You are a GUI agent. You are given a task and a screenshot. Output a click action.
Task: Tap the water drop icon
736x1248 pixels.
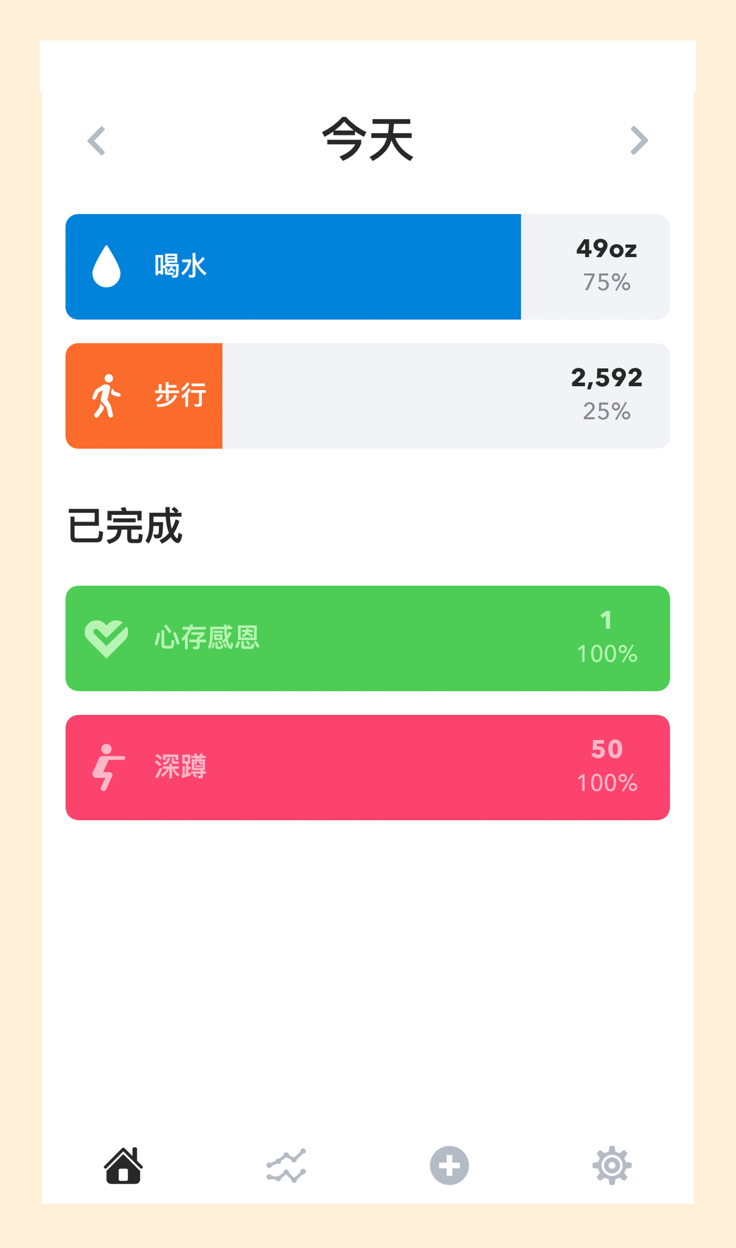point(106,267)
